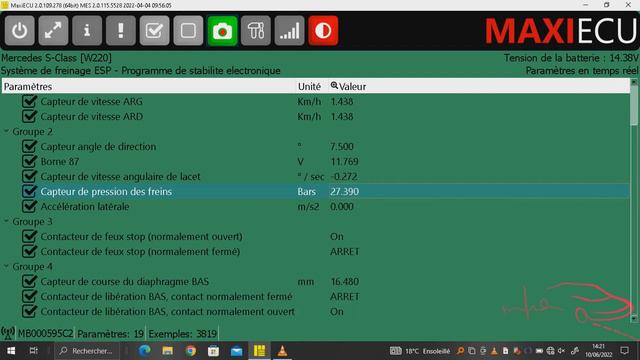Switch to the MaxiECU yellow taskbar icon
This screenshot has width=640, height=360.
click(x=260, y=351)
